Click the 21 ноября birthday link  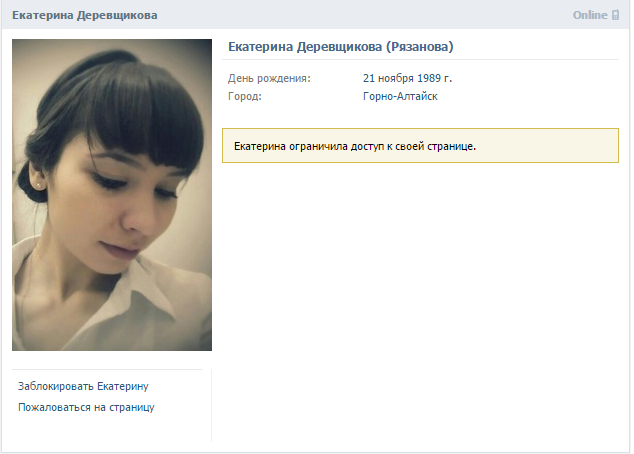tap(389, 78)
